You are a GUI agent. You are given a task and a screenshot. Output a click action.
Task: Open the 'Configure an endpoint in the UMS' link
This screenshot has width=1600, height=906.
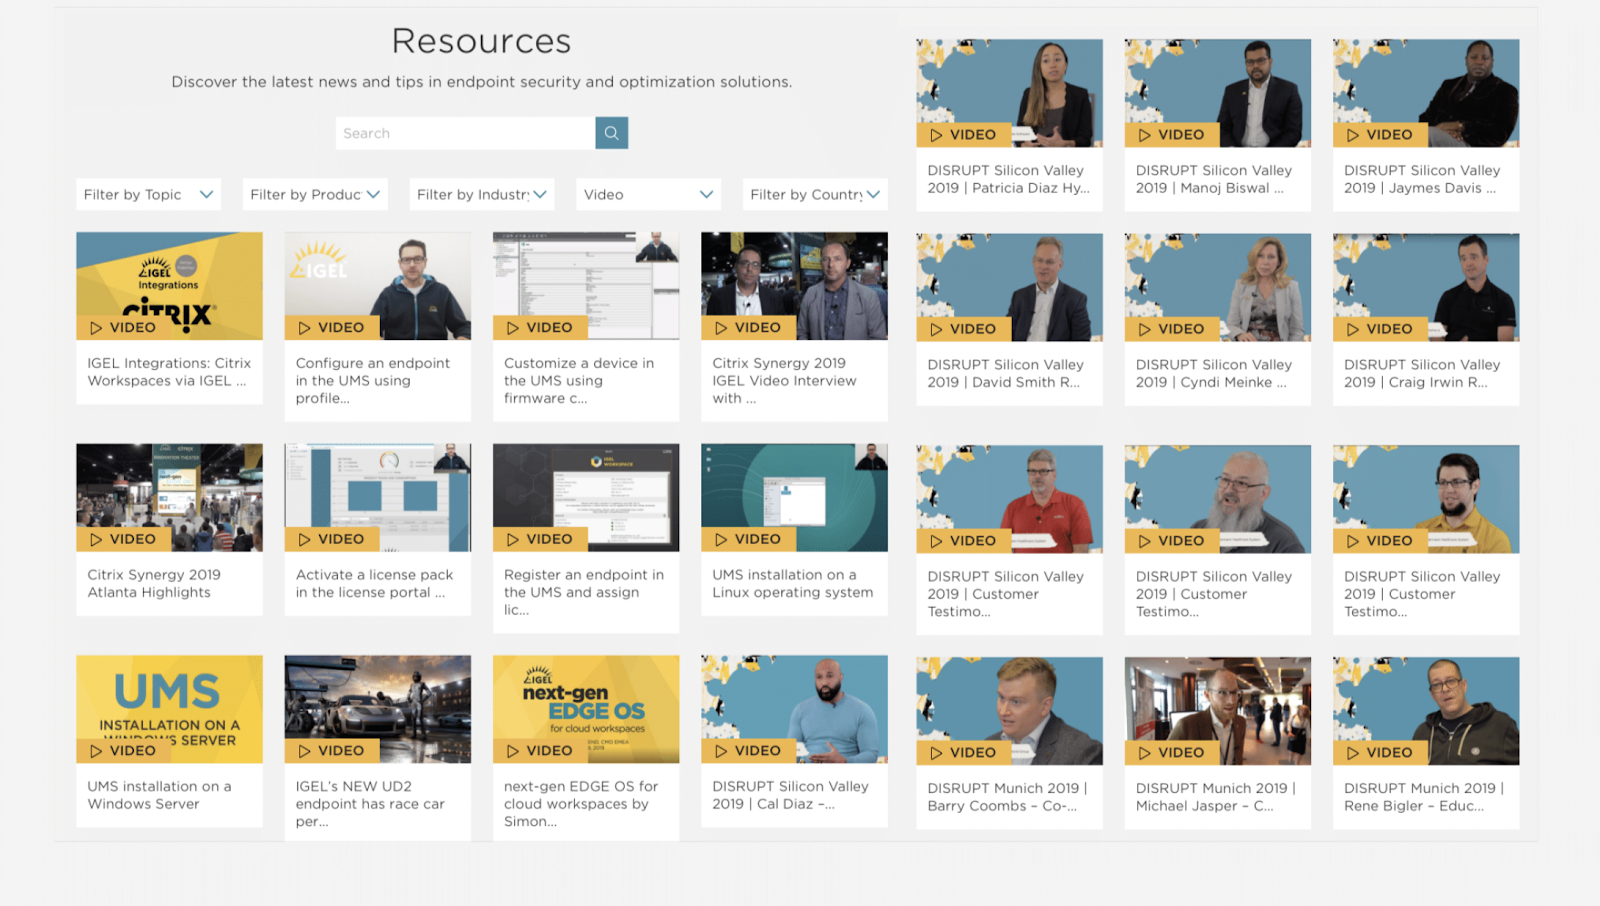coord(373,381)
